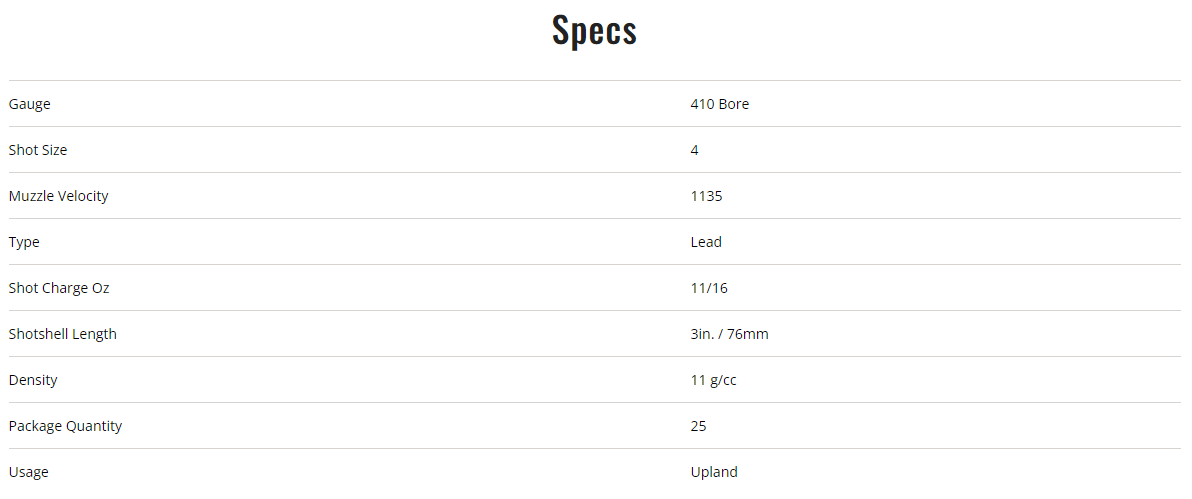Click the Upland usage value

[714, 472]
